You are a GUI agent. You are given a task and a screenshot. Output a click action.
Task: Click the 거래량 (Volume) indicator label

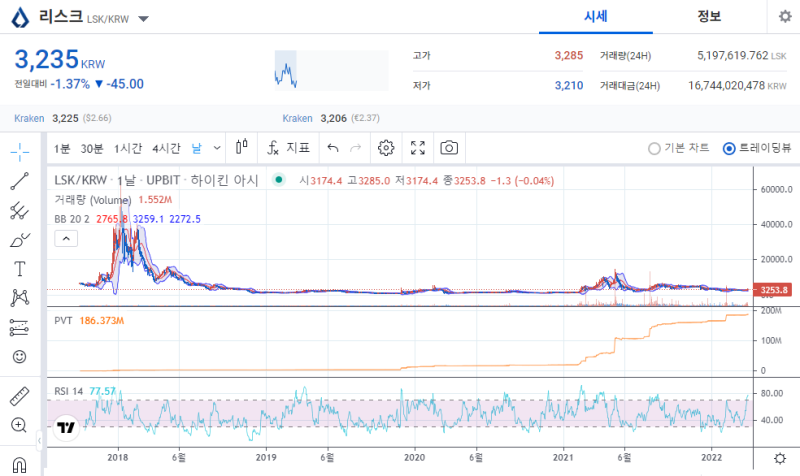point(93,200)
